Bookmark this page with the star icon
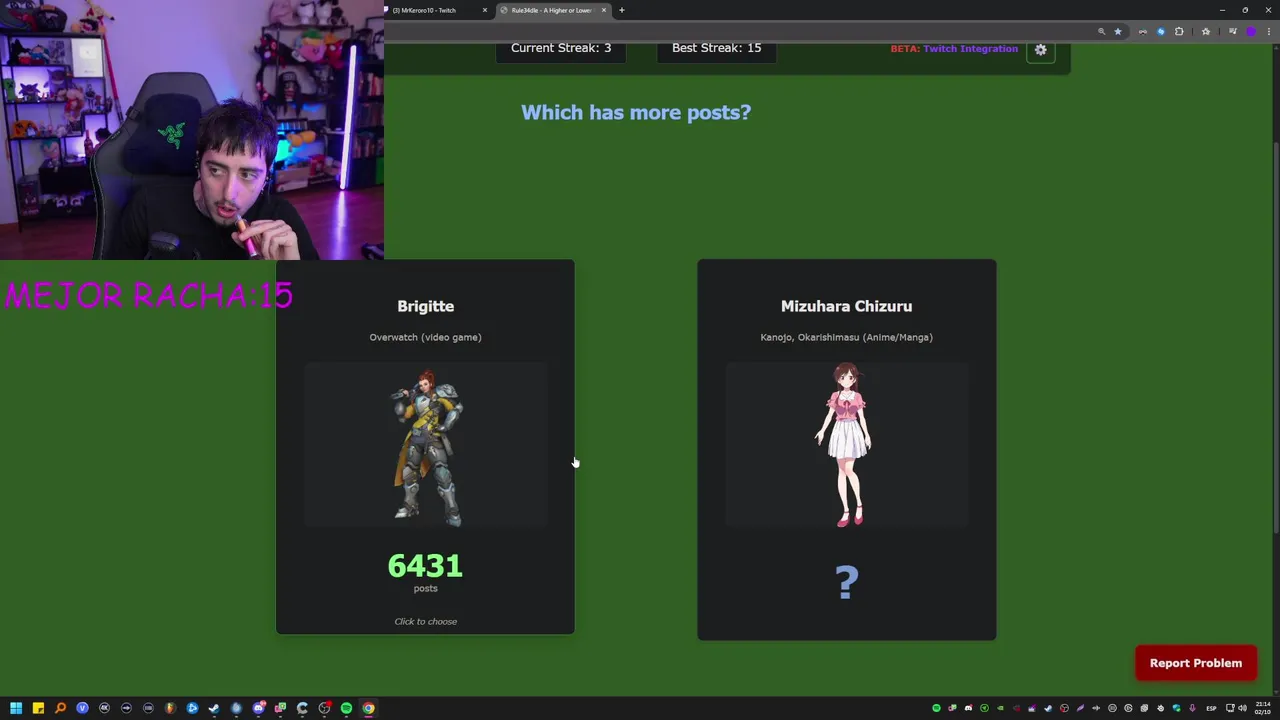This screenshot has height=720, width=1280. [x=1118, y=31]
